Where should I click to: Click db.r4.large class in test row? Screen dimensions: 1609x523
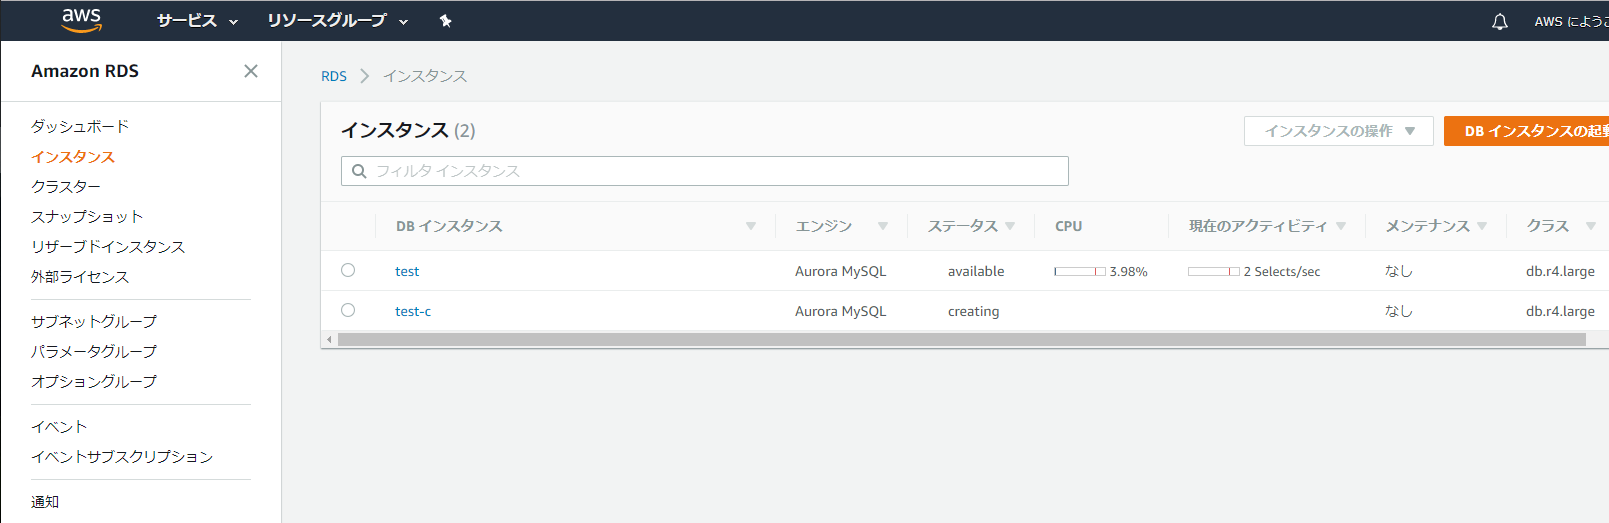(1560, 271)
